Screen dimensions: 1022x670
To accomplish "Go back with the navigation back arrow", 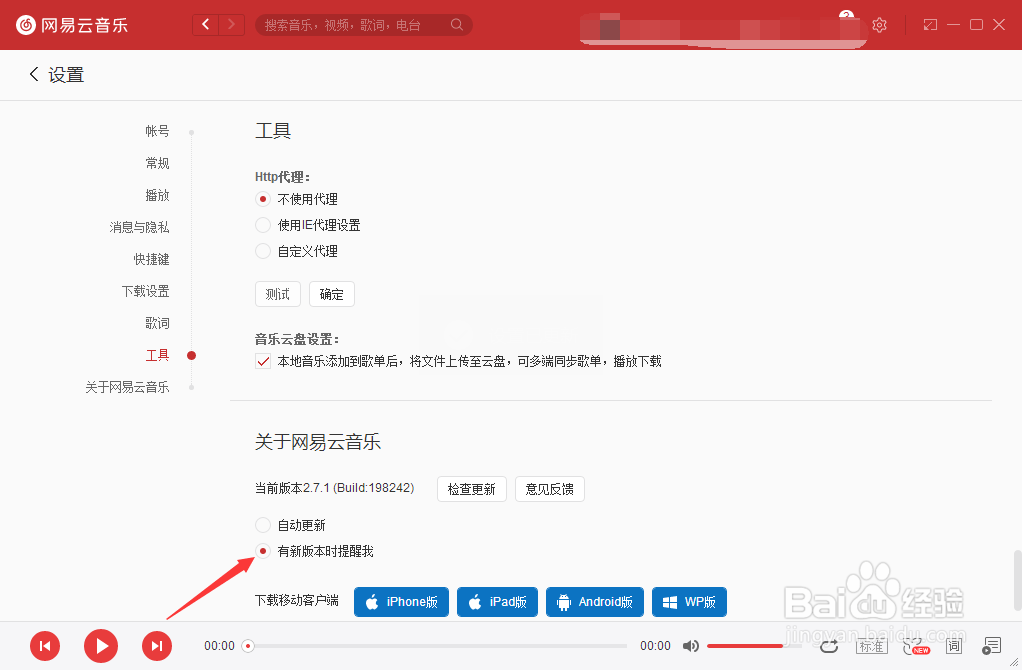I will 205,25.
